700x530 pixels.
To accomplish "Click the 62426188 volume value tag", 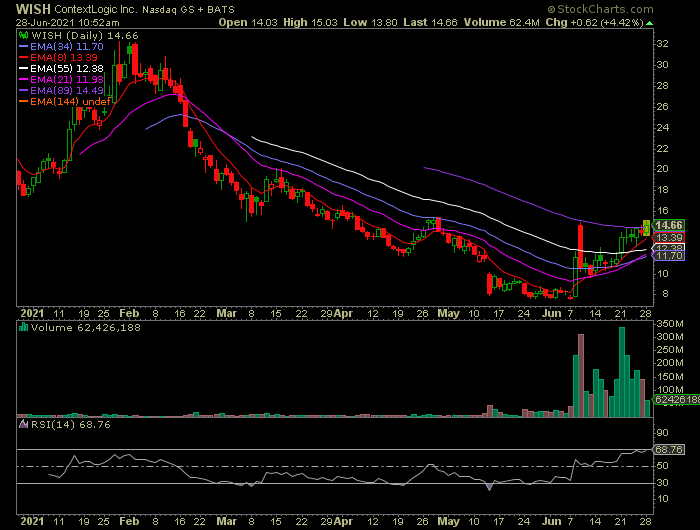I will pyautogui.click(x=676, y=400).
